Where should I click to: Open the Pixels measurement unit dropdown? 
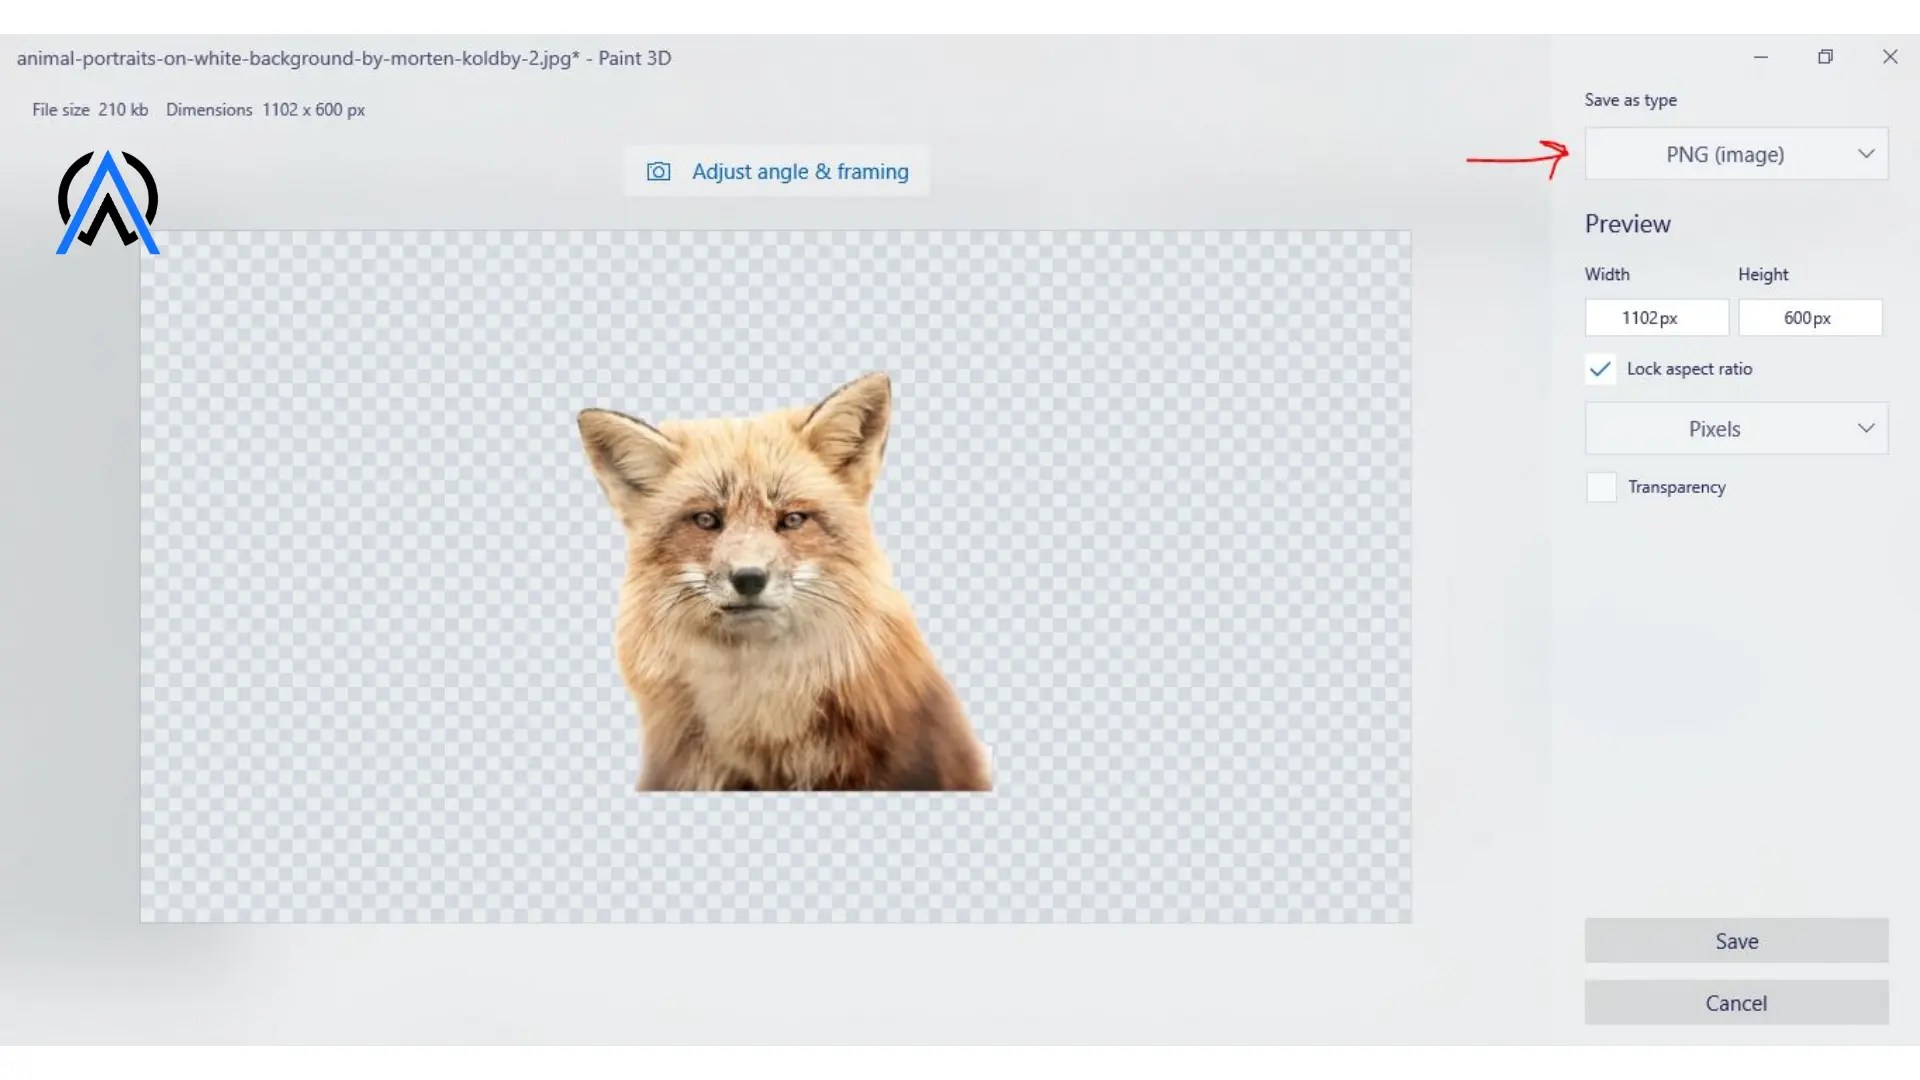pos(1735,427)
